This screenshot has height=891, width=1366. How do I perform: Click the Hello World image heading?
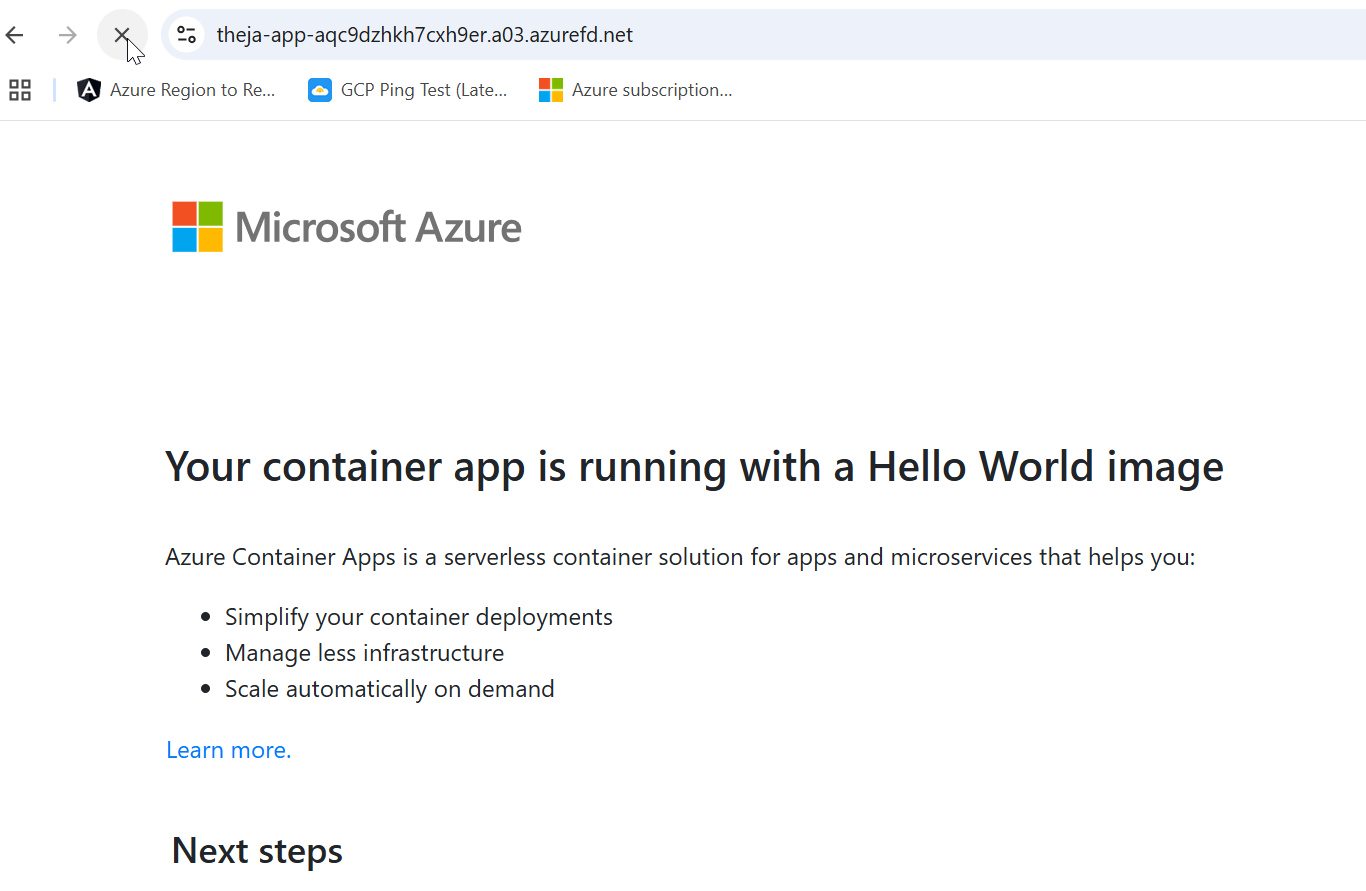pyautogui.click(x=694, y=467)
